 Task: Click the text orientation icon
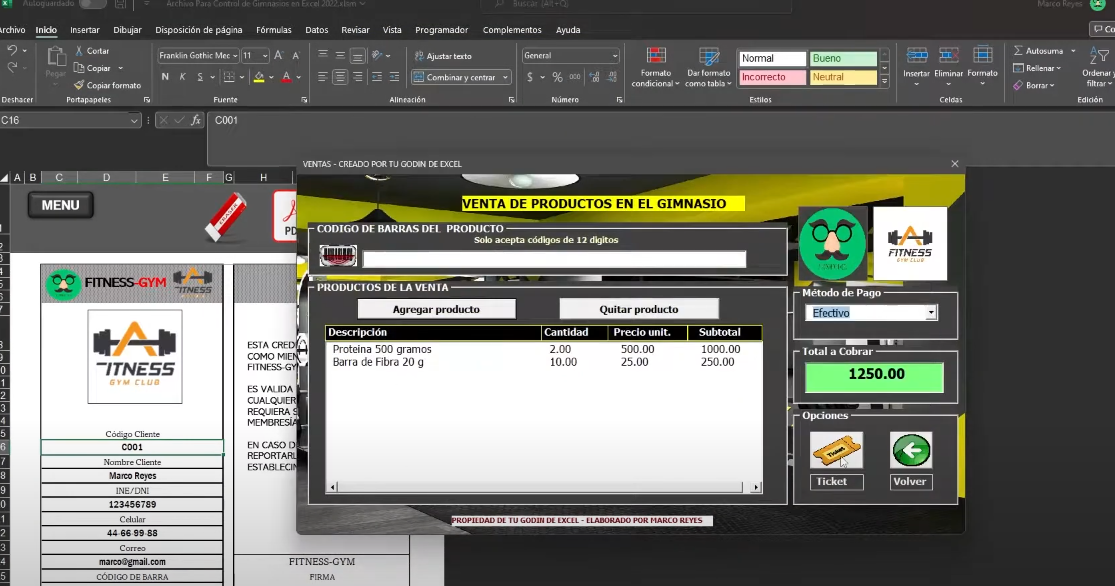378,55
